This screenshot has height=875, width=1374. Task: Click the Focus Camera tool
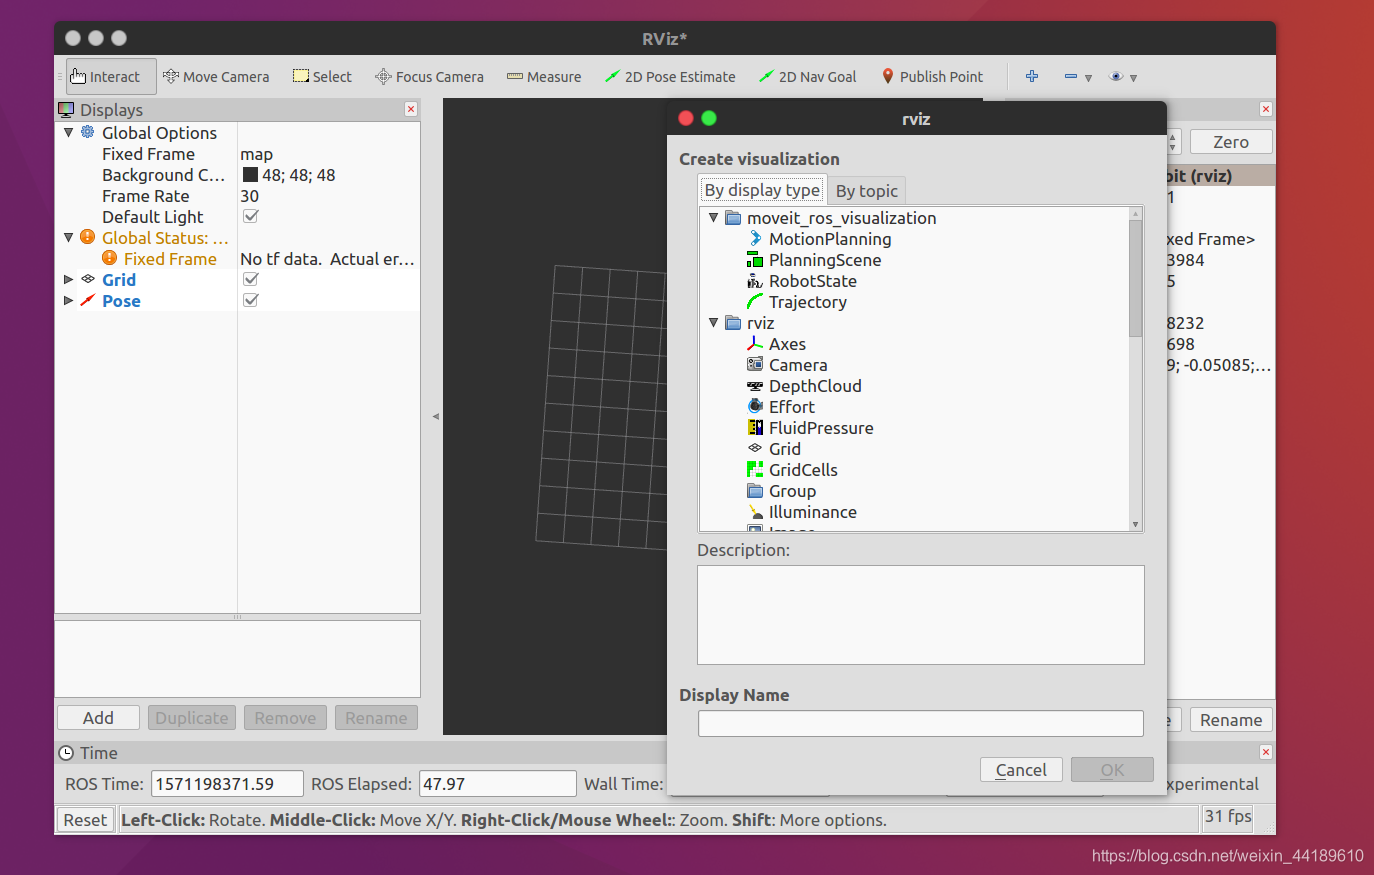tap(429, 77)
